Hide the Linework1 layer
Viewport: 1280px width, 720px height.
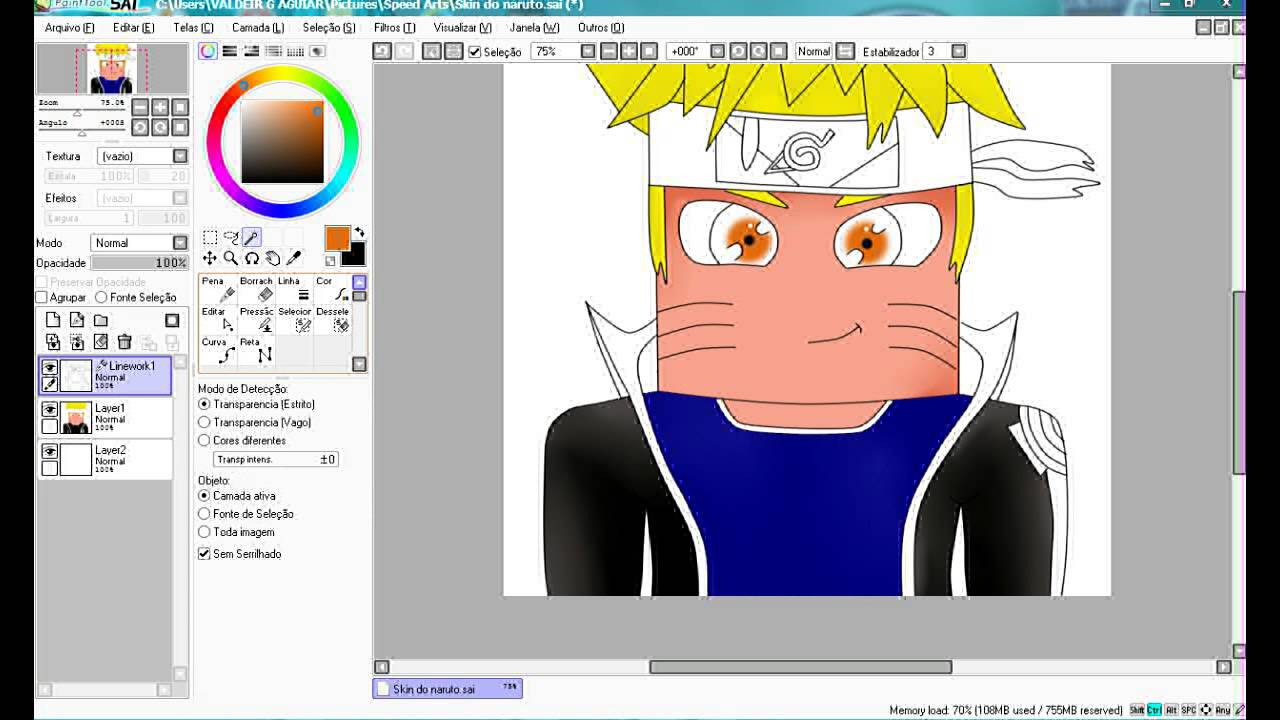click(x=49, y=369)
